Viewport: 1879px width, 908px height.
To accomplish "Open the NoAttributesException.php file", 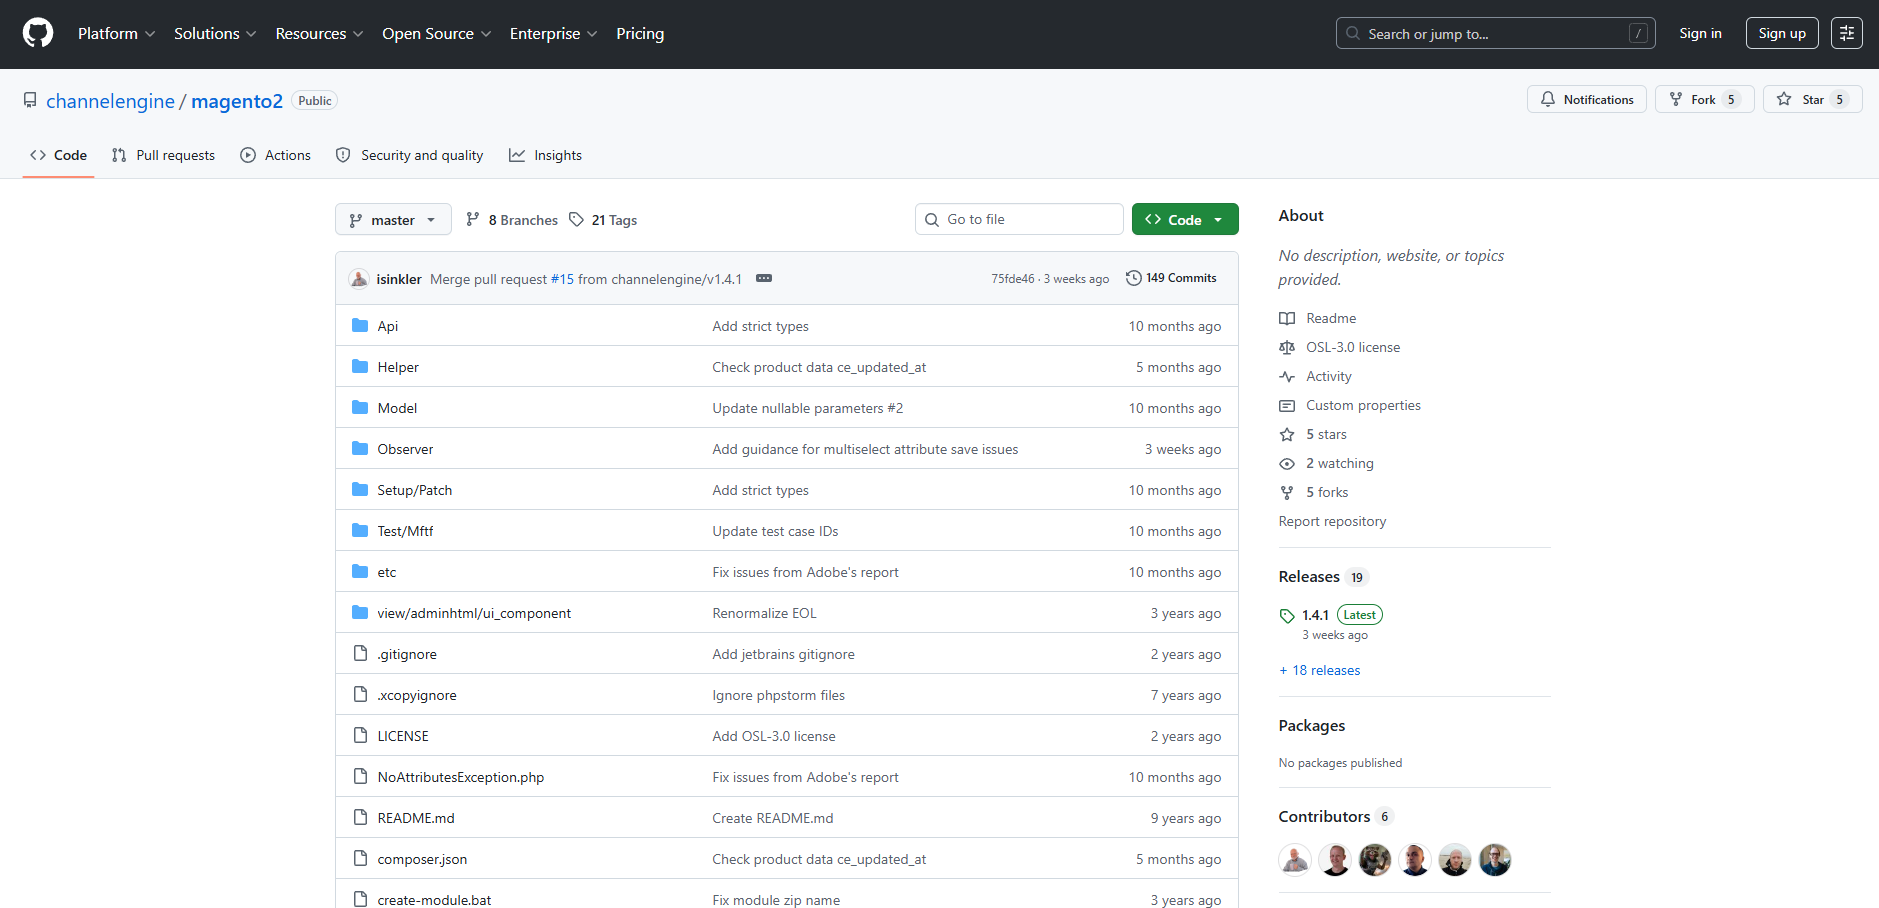I will 461,777.
